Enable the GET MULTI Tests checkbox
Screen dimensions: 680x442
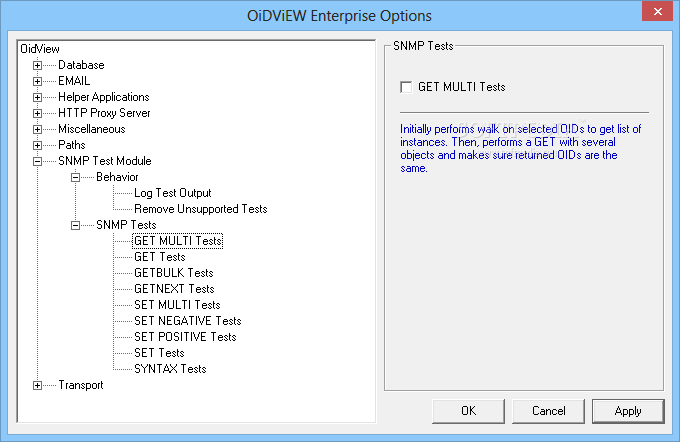406,87
